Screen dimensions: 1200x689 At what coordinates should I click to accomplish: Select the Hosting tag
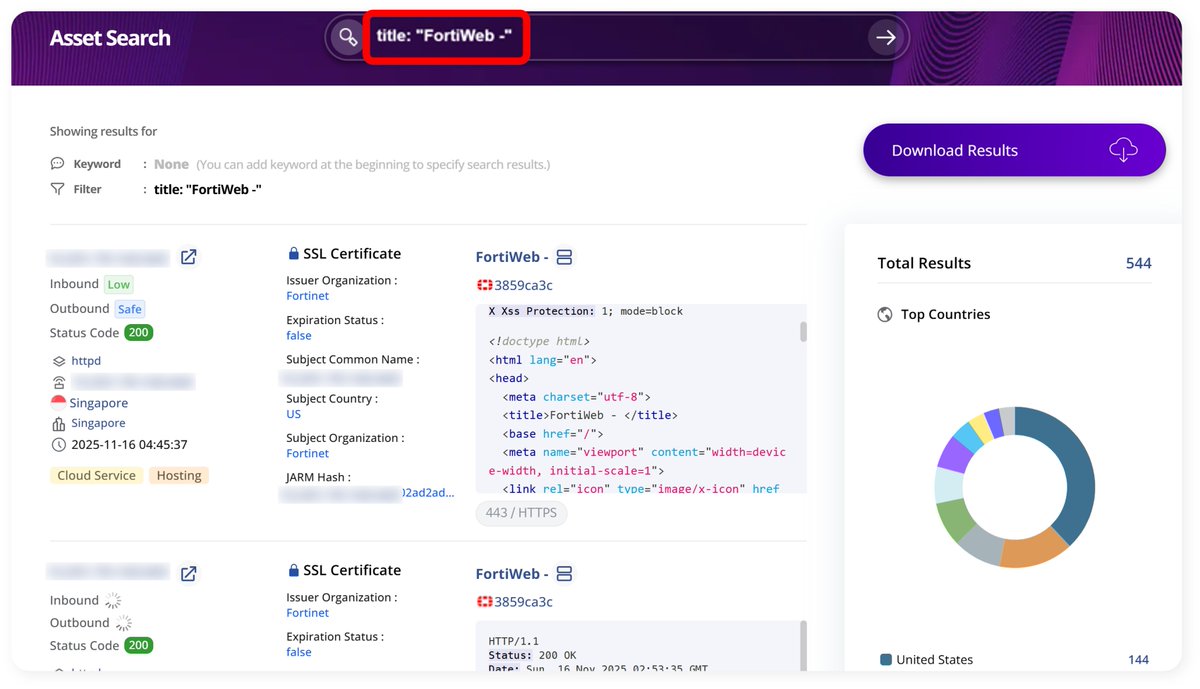click(179, 476)
